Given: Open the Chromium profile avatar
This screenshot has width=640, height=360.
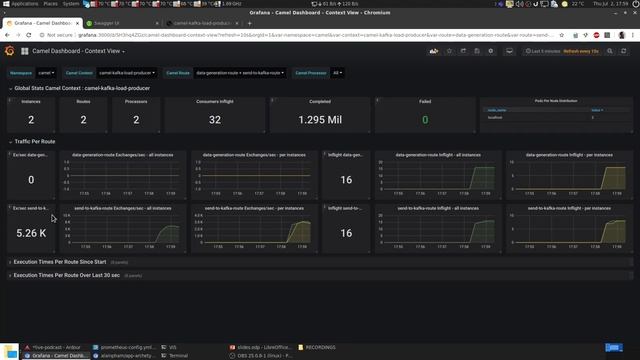Looking at the screenshot, I should click(x=622, y=36).
